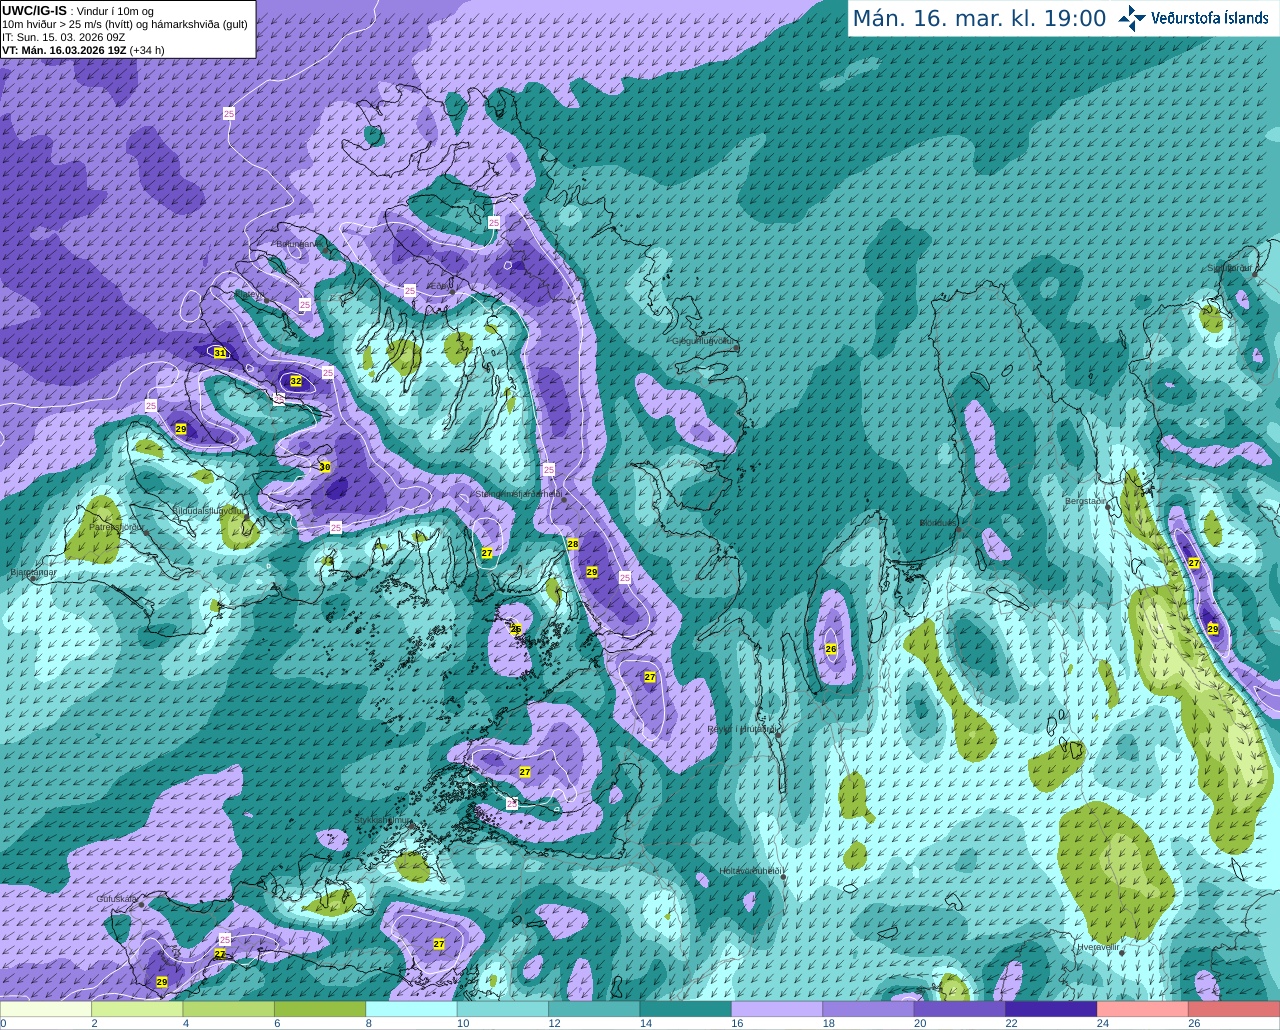Click the dark indigo 22–24 legend swatch
The height and width of the screenshot is (1030, 1280).
coord(1051,1009)
